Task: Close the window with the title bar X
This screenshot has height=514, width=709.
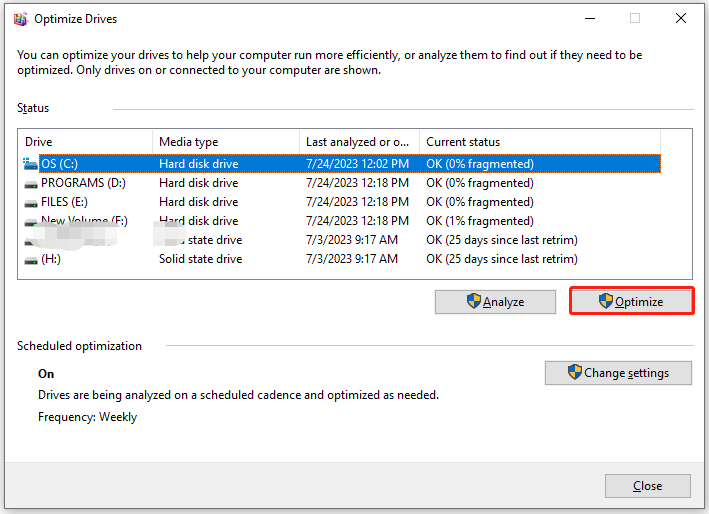Action: tap(681, 19)
